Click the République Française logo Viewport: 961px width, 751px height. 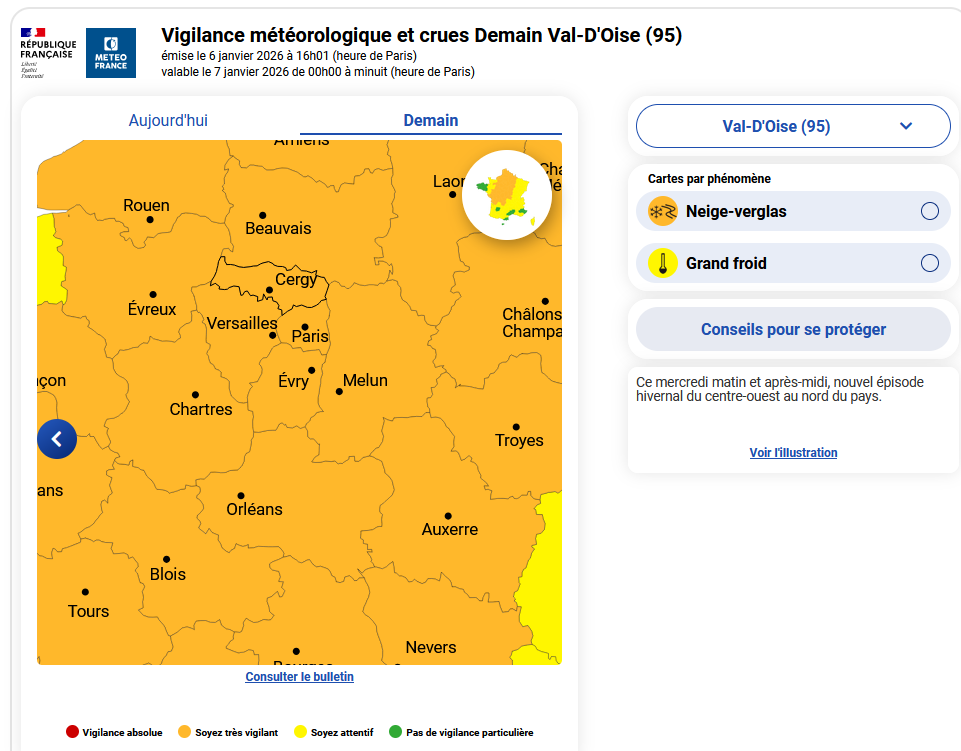tap(47, 52)
